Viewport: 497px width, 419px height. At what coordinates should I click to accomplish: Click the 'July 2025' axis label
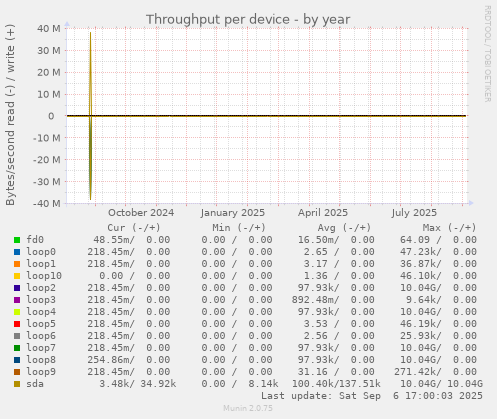[x=414, y=213]
